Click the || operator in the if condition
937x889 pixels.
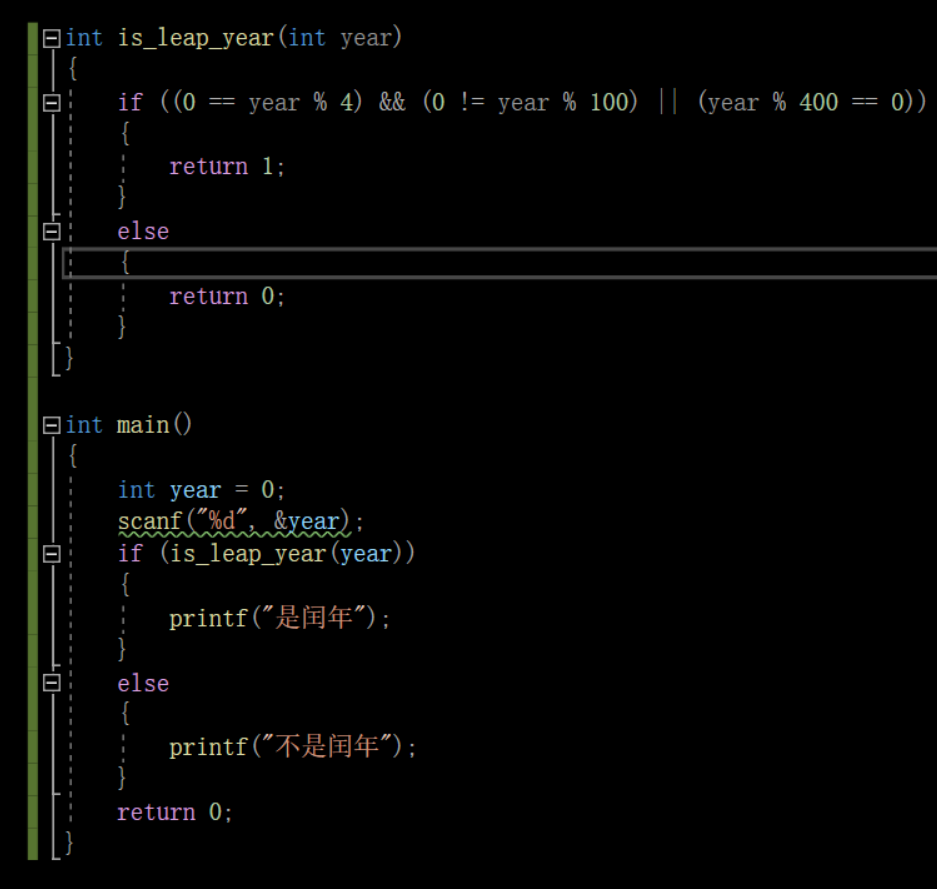point(667,103)
